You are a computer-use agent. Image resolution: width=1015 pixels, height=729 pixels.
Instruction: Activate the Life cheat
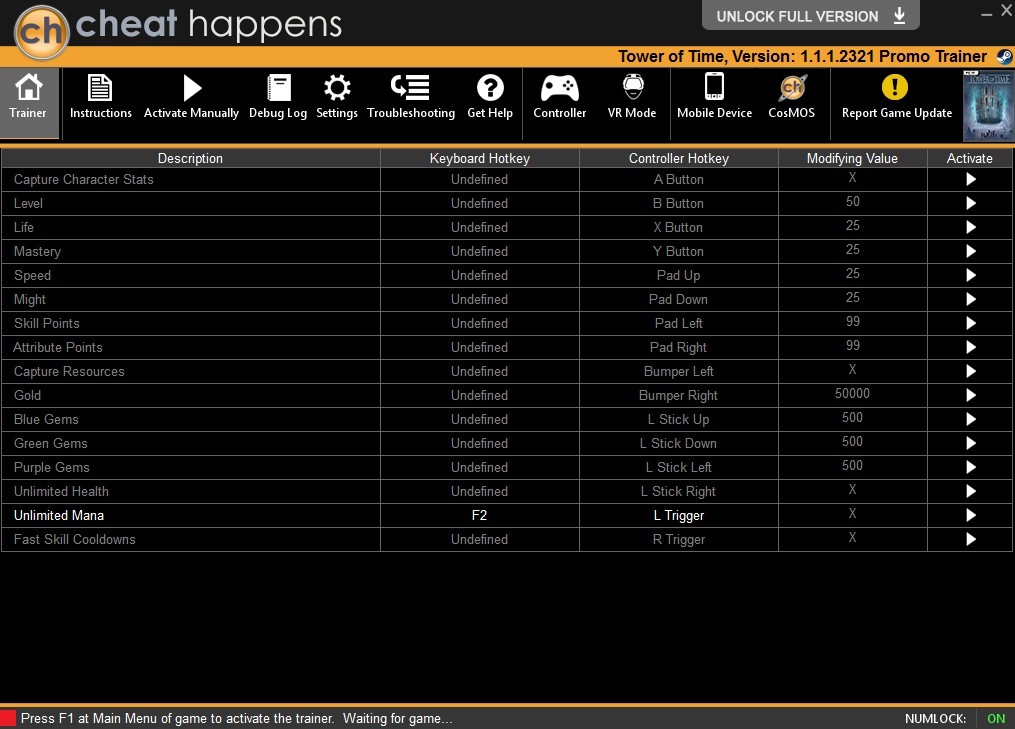(x=970, y=227)
